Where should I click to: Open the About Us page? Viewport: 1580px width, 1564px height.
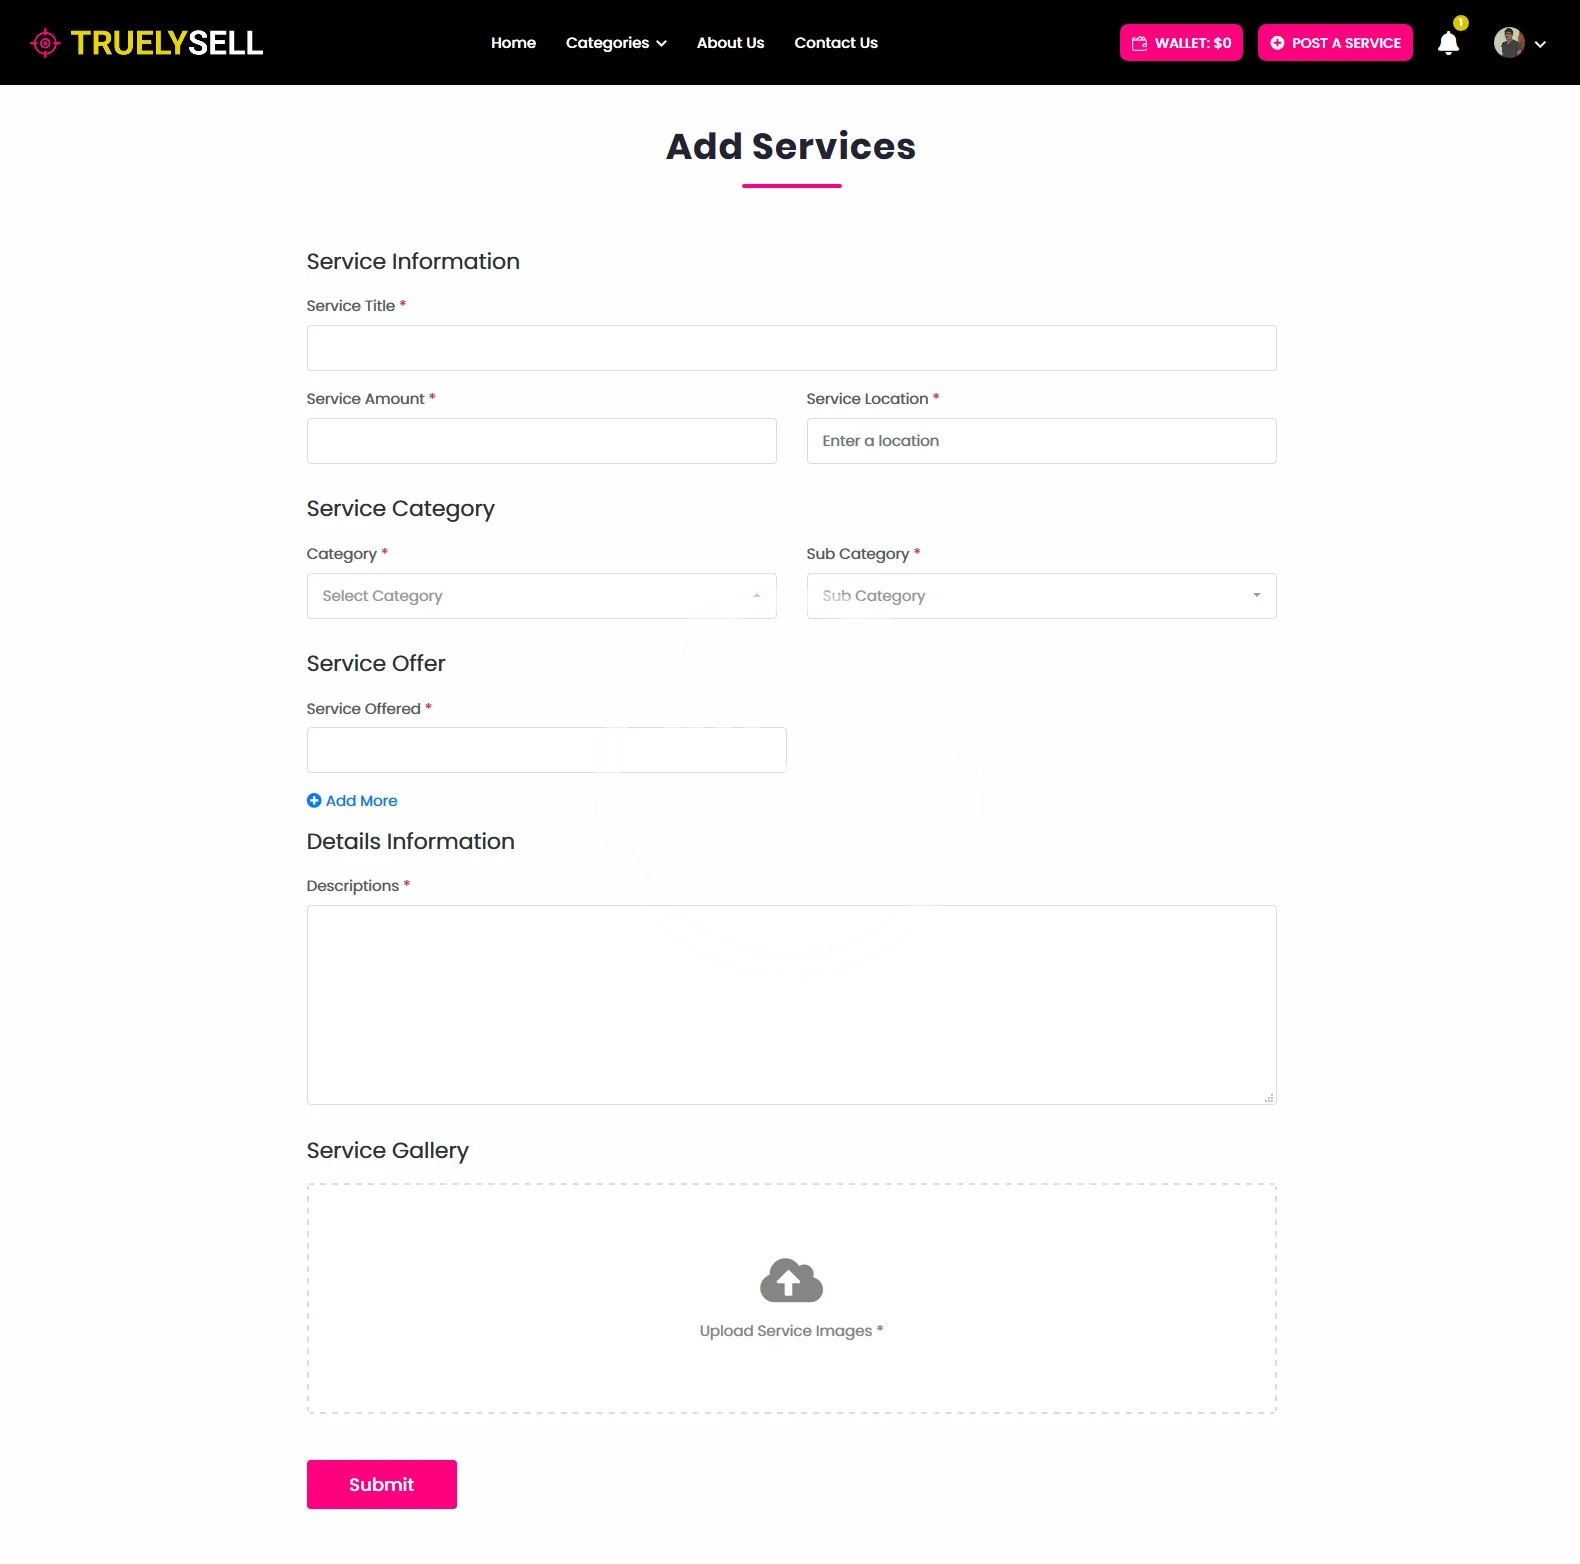[x=730, y=43]
